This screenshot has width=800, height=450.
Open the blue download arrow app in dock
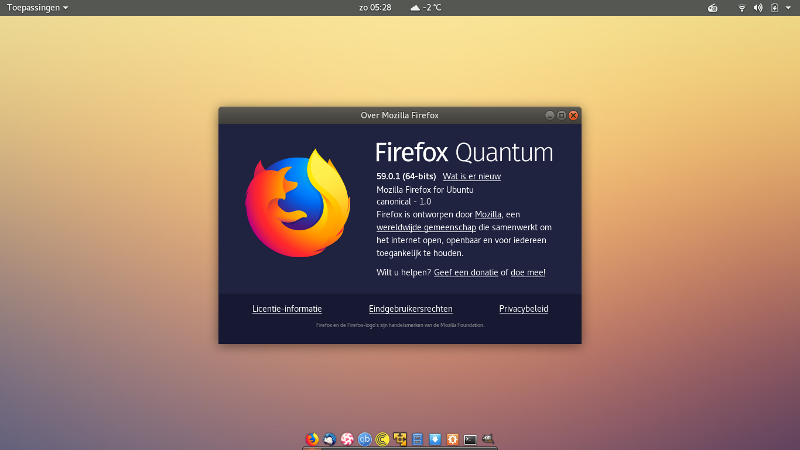click(435, 439)
